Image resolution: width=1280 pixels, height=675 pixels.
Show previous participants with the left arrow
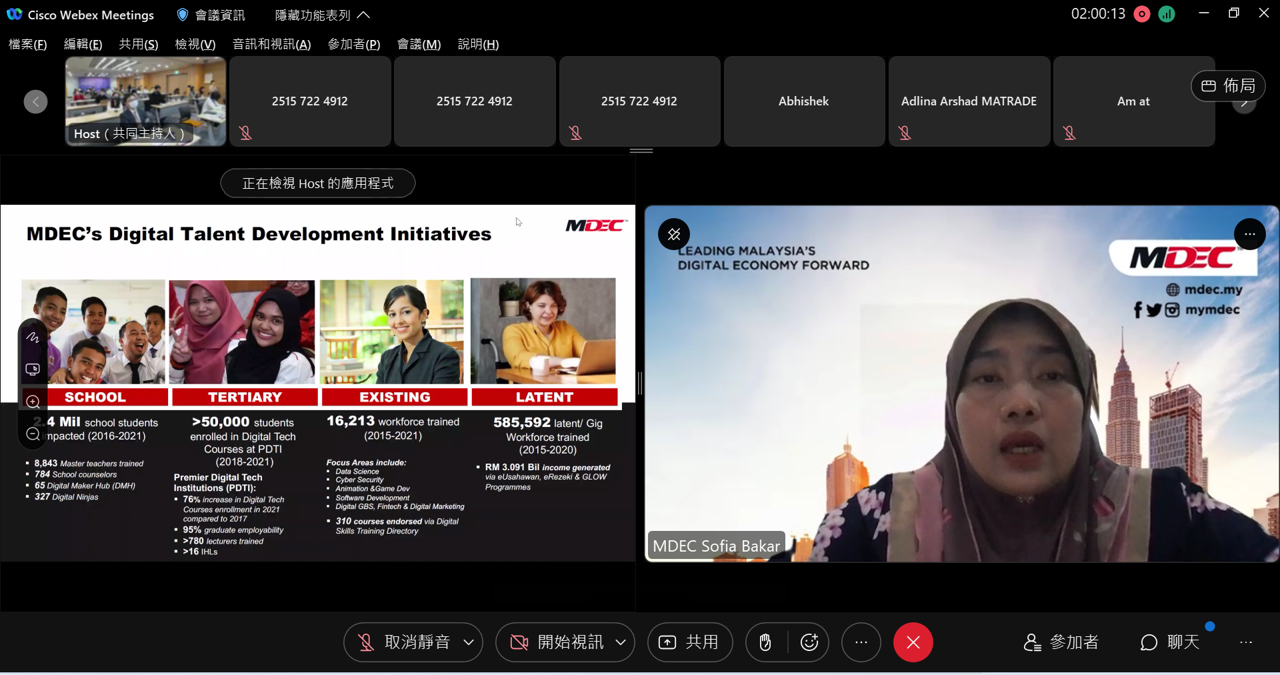click(36, 101)
